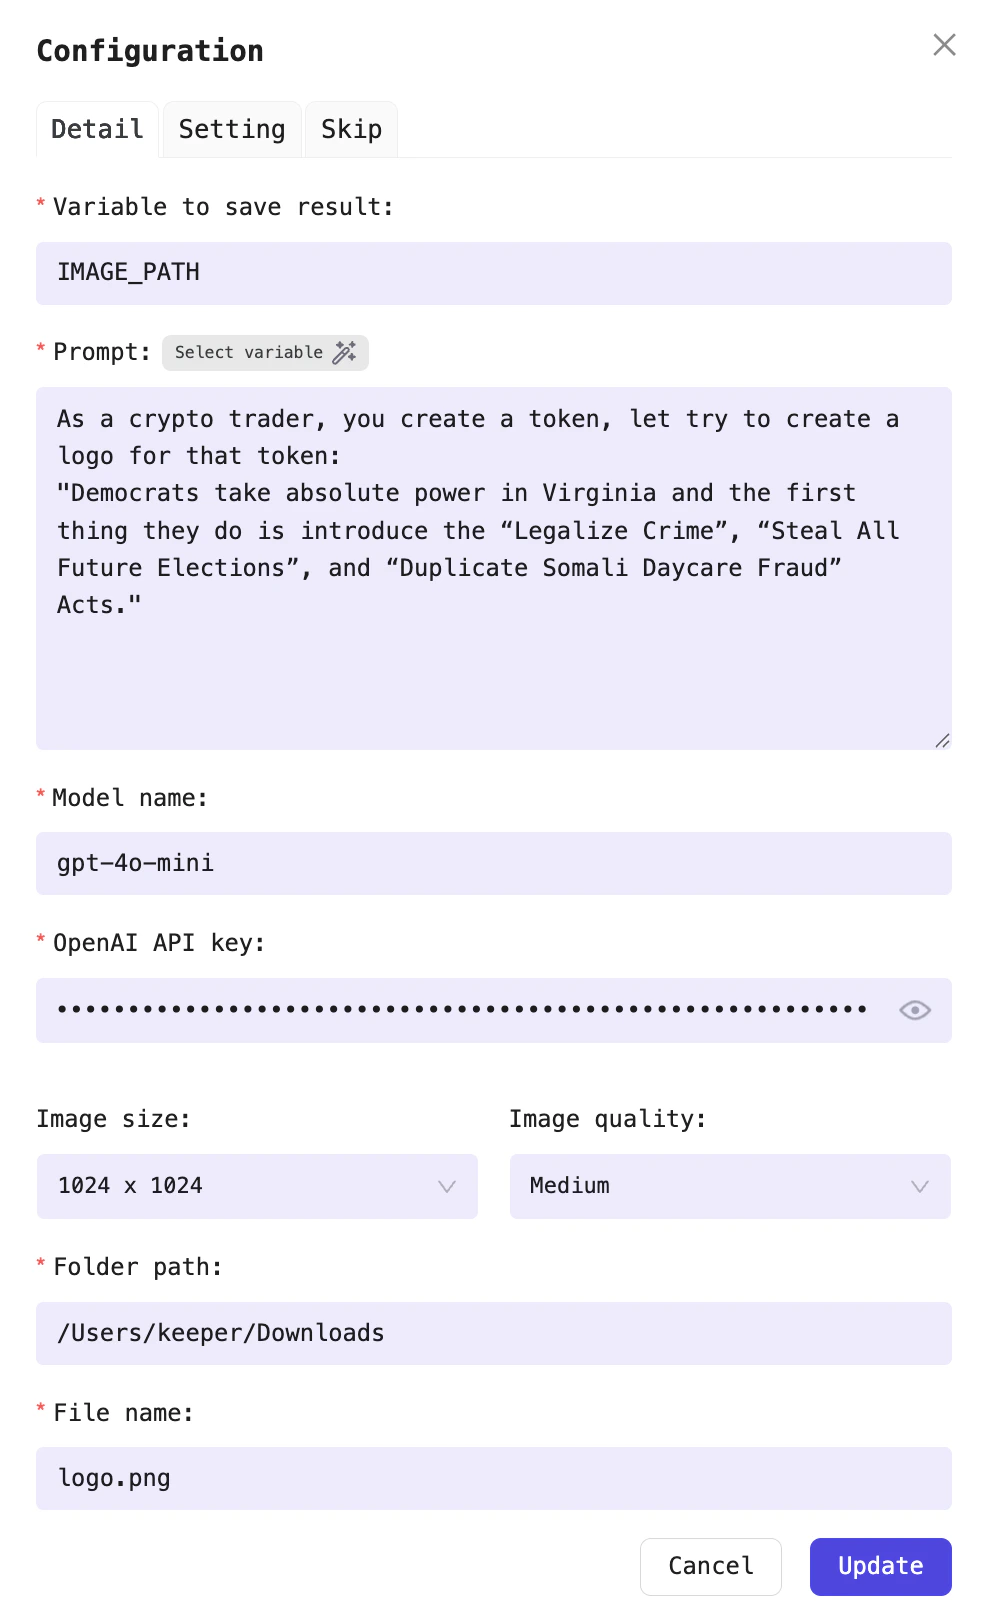This screenshot has width=982, height=1614.
Task: Open the Image quality dropdown
Action: (x=920, y=1186)
